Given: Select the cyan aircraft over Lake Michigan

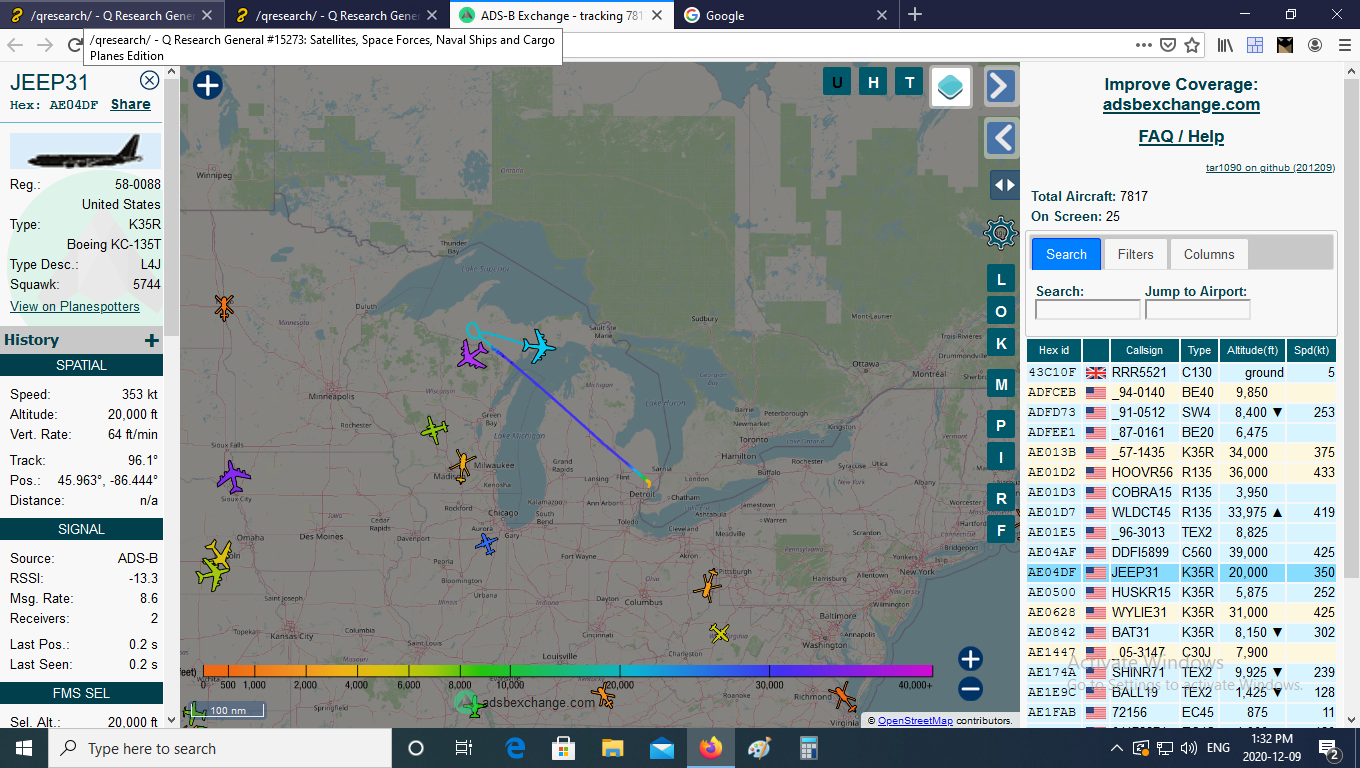Looking at the screenshot, I should [538, 346].
